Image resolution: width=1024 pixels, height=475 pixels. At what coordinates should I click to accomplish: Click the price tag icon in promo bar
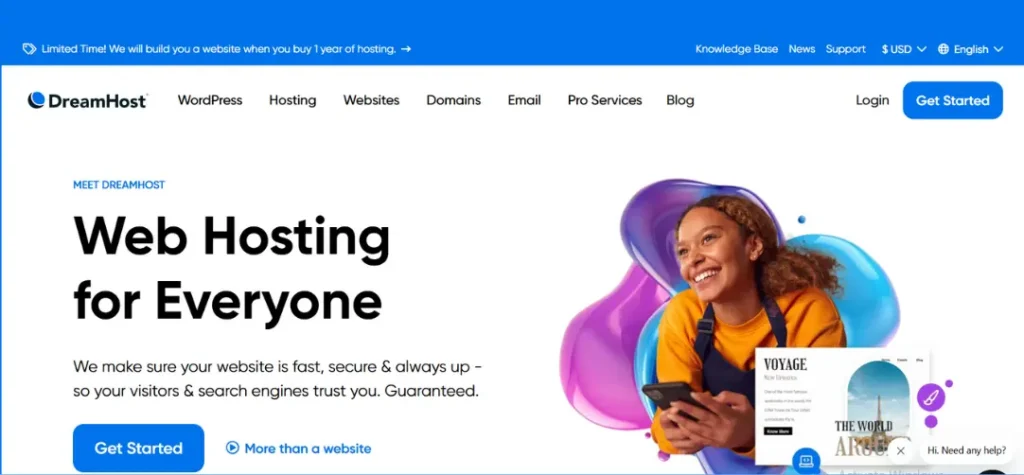(29, 49)
